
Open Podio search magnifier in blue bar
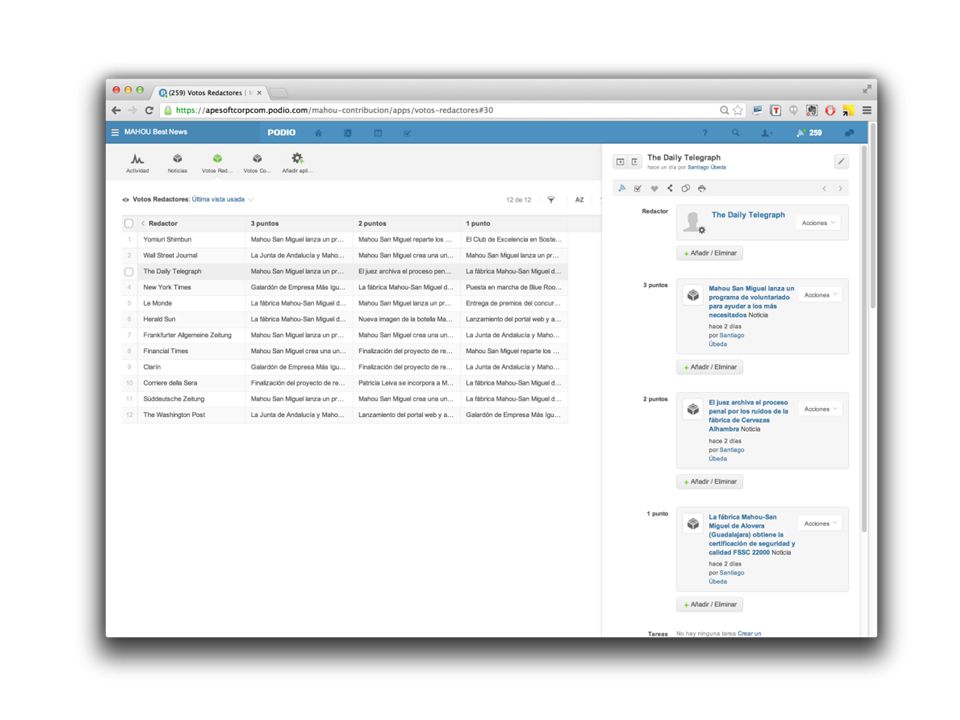(x=735, y=133)
